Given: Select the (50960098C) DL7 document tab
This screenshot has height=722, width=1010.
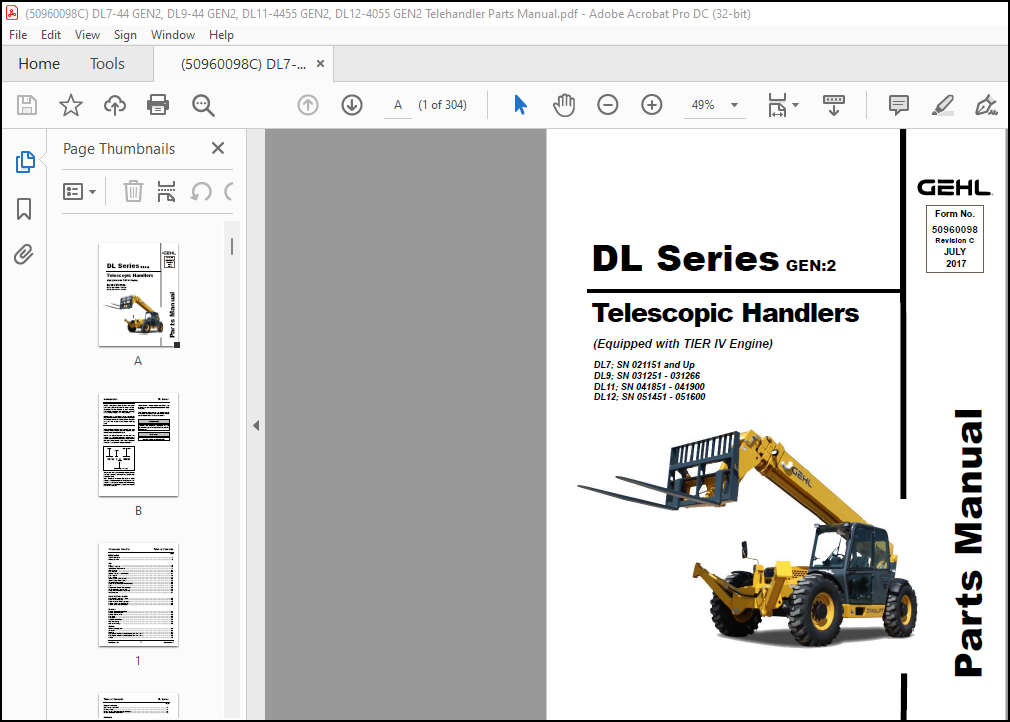Looking at the screenshot, I should tap(243, 64).
